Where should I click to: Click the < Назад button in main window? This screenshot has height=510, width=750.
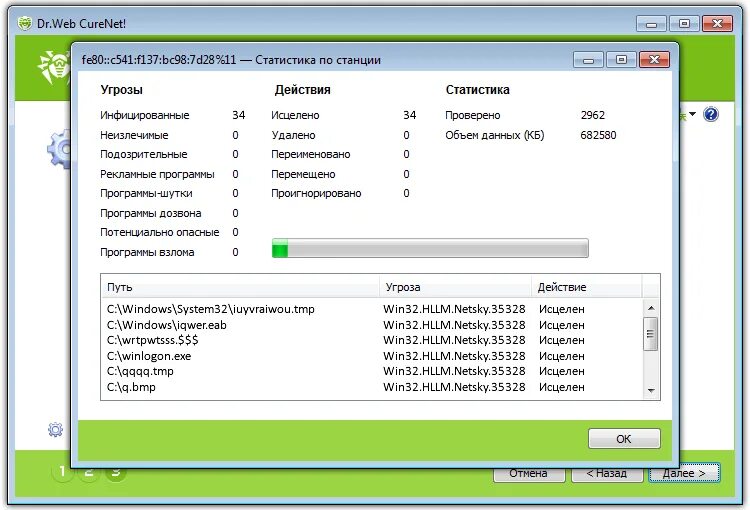point(607,474)
